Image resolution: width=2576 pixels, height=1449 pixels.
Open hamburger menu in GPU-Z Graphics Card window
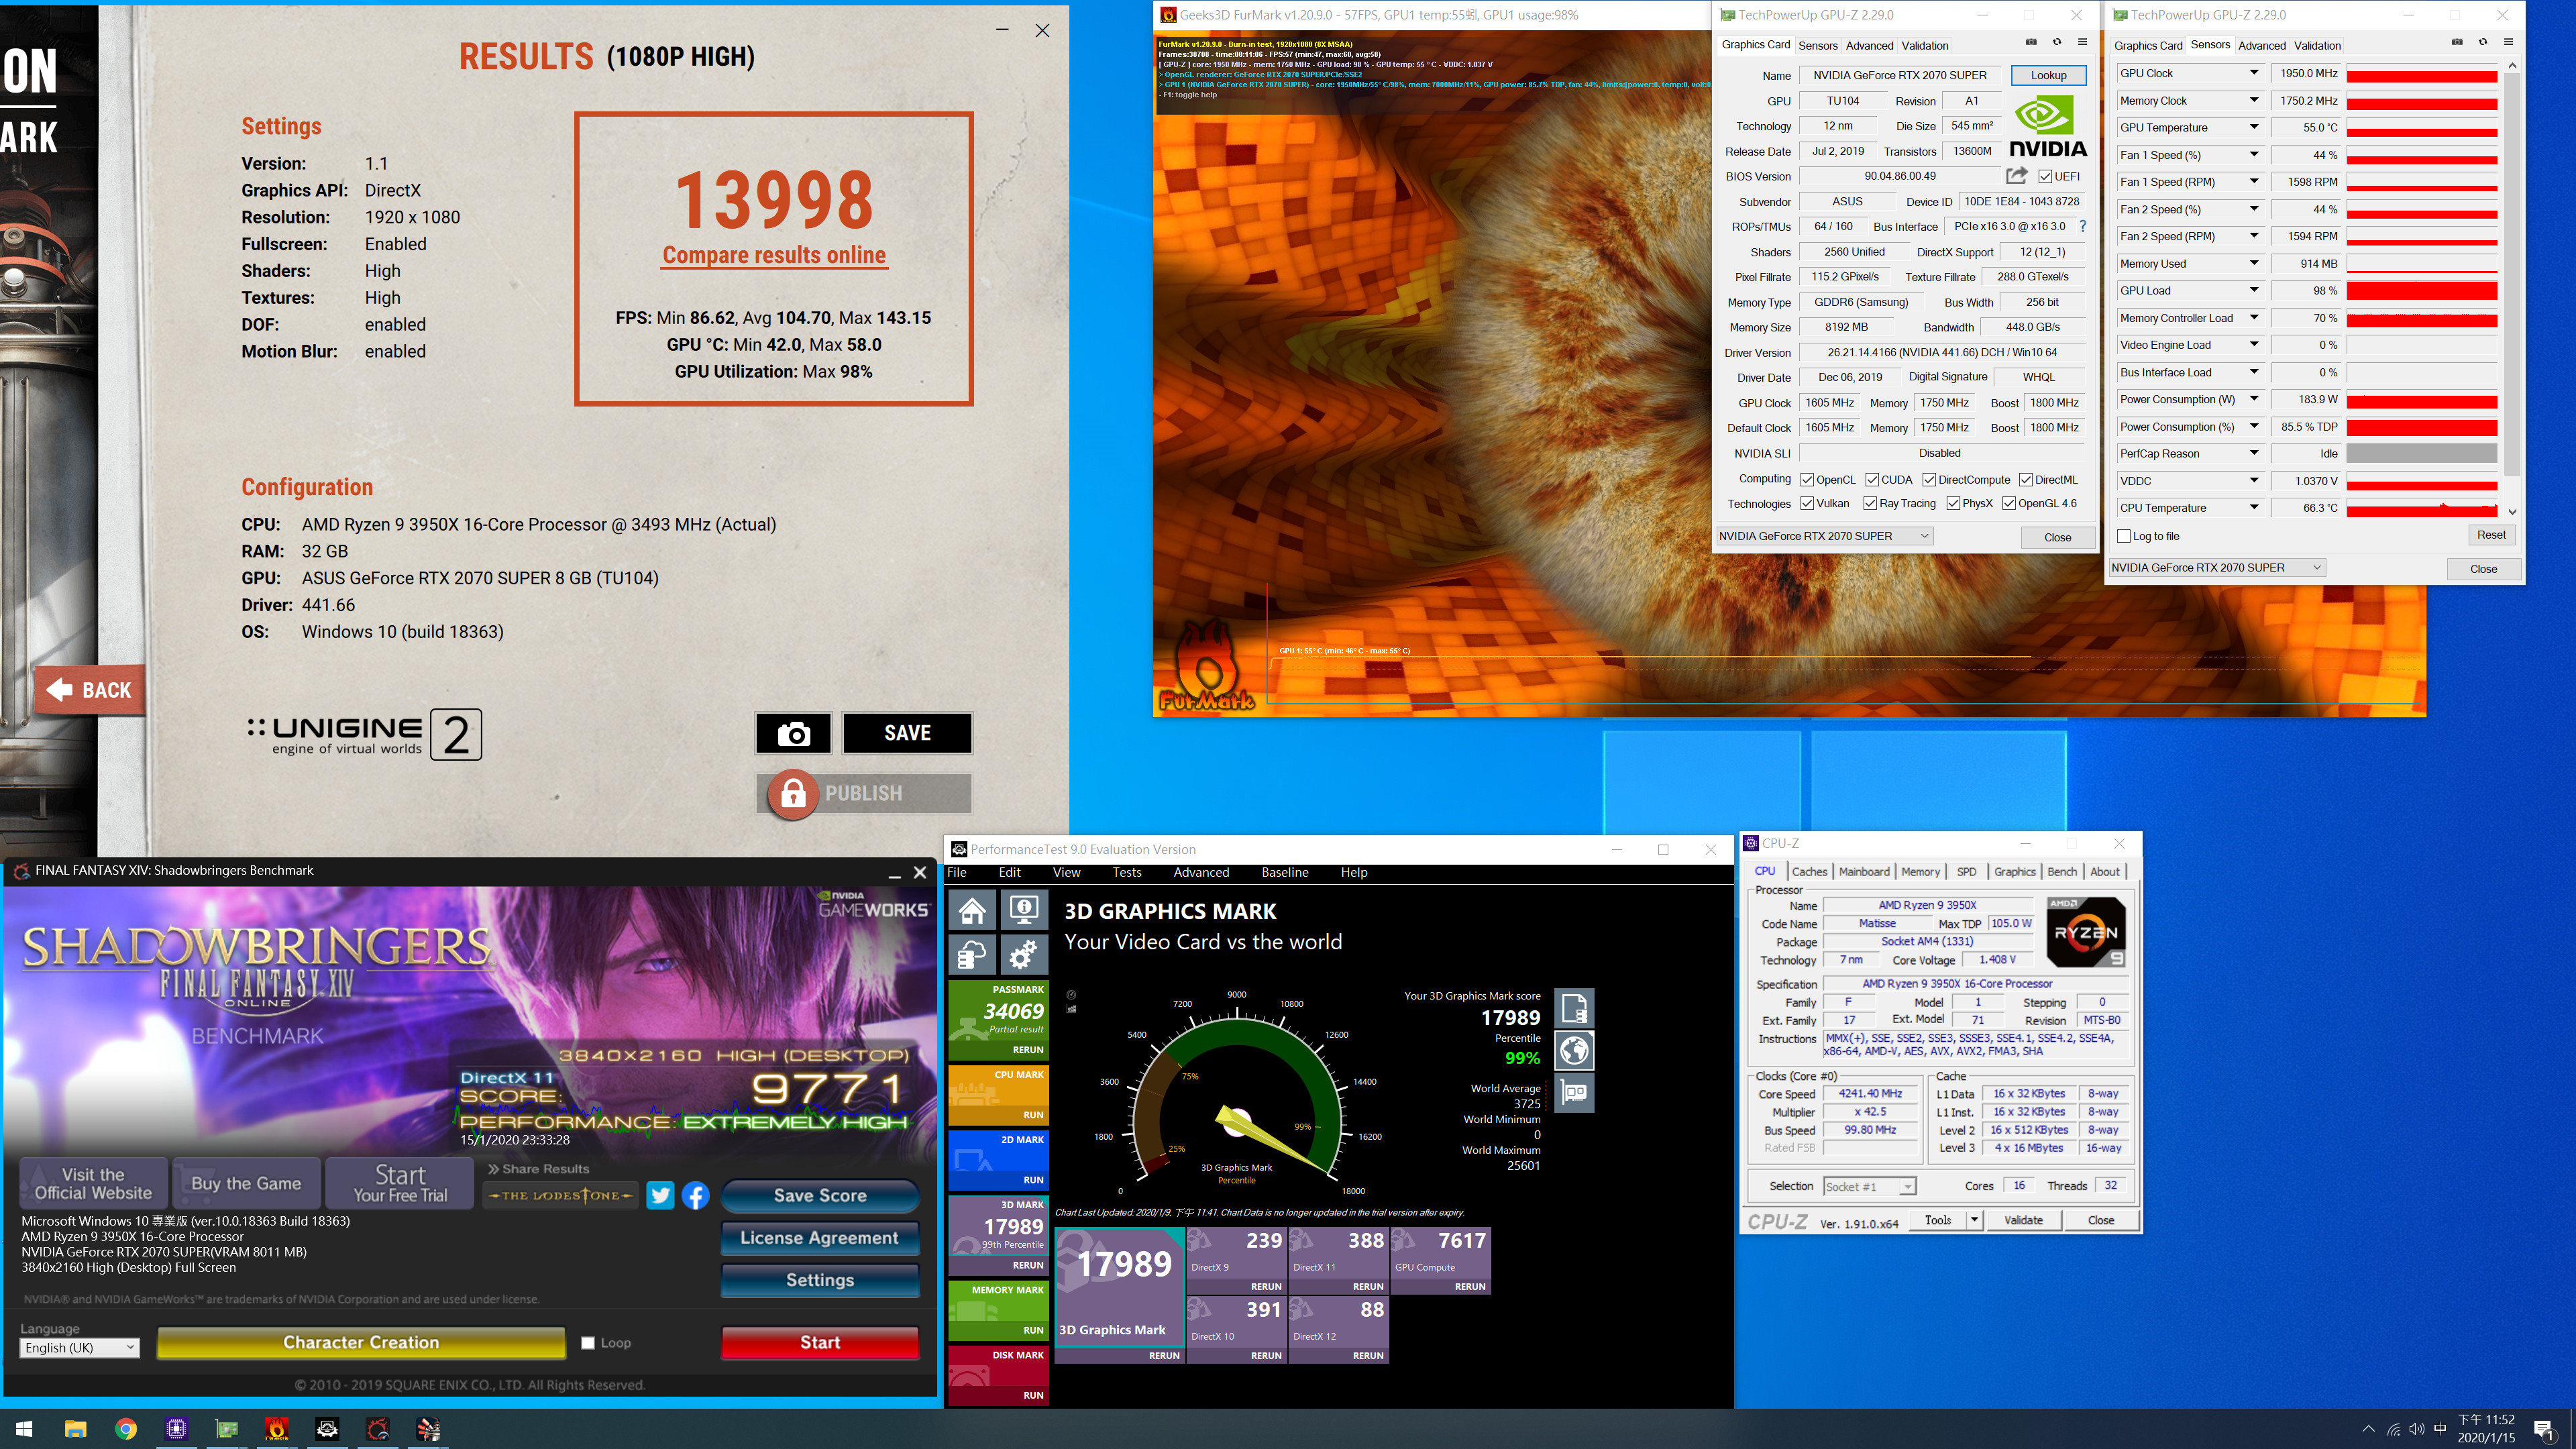click(x=2083, y=42)
